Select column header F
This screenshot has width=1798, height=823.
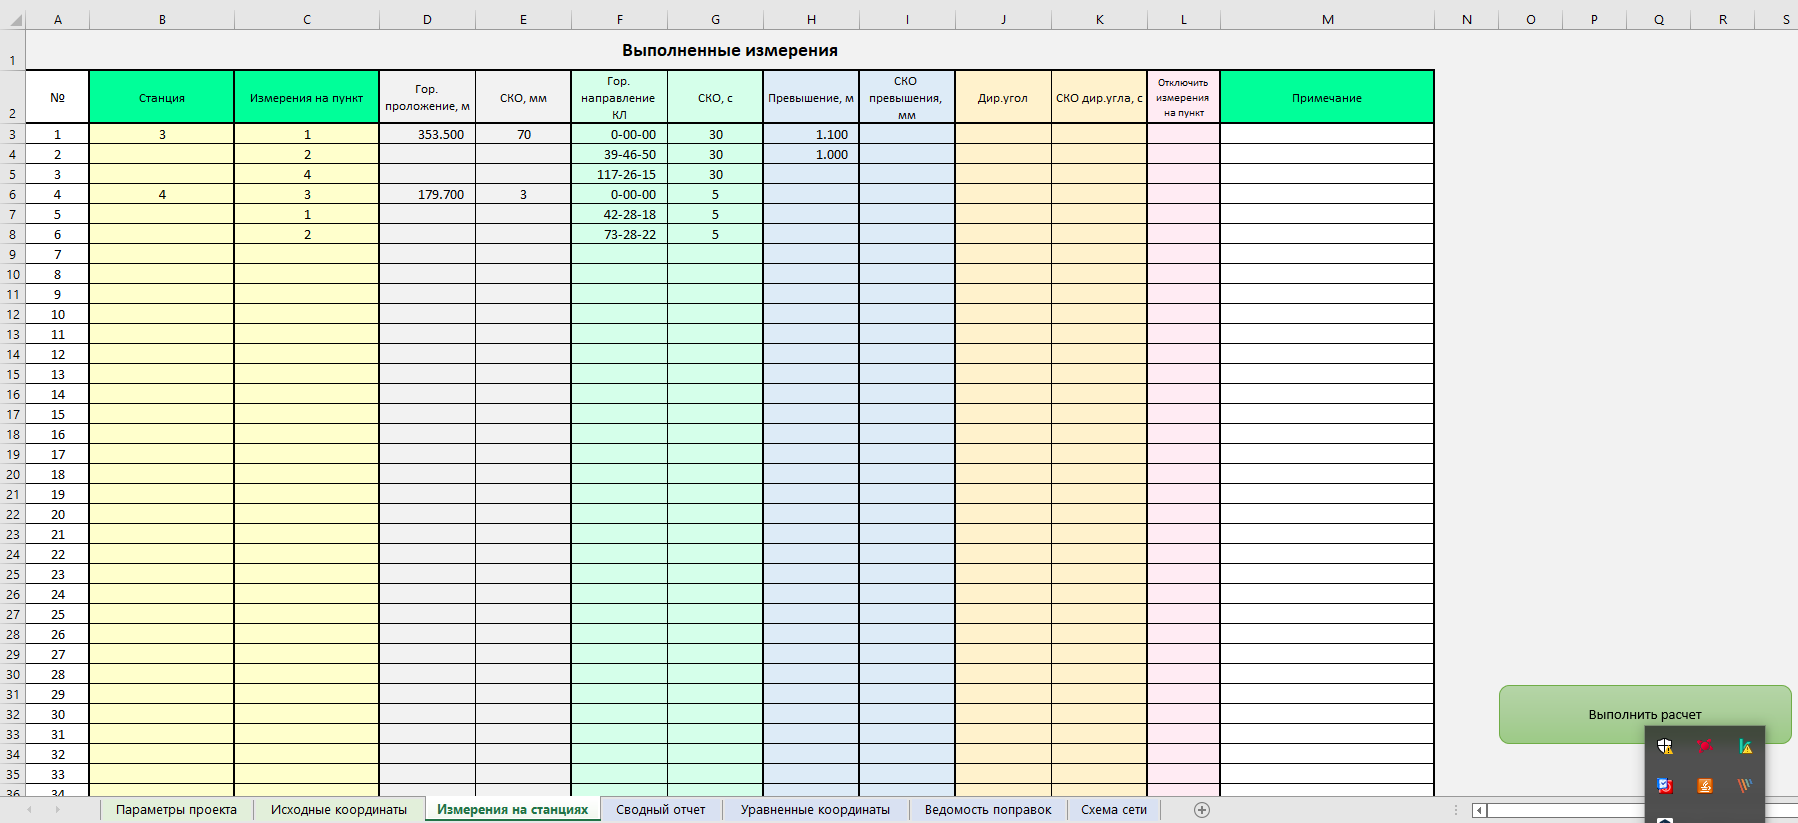[x=619, y=20]
